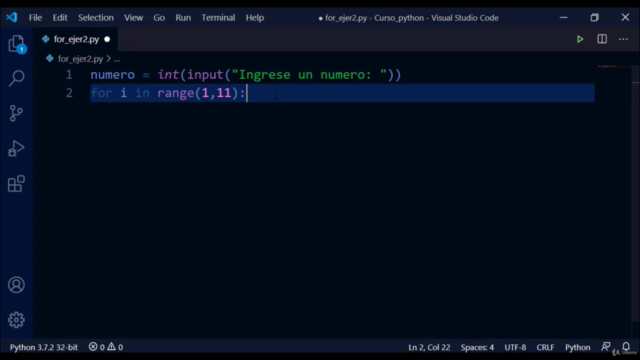Image resolution: width=640 pixels, height=360 pixels.
Task: Select the Python 3.7.2 32-bit interpreter
Action: click(44, 347)
